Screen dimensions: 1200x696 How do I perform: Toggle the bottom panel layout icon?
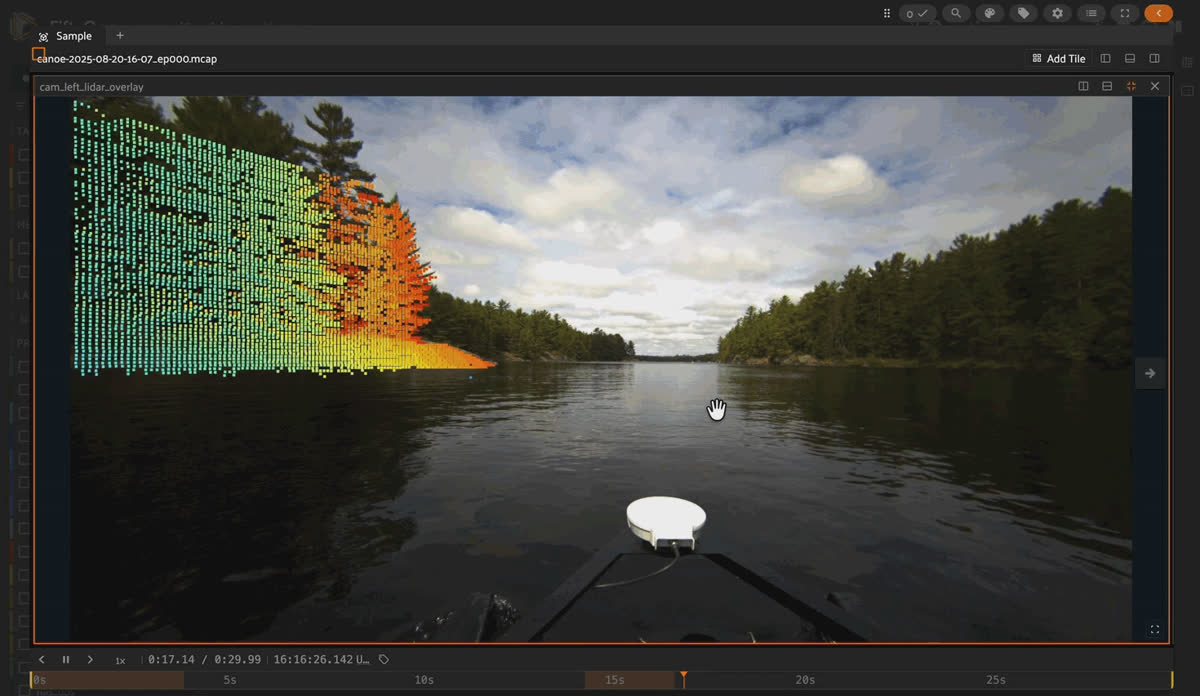[1130, 59]
